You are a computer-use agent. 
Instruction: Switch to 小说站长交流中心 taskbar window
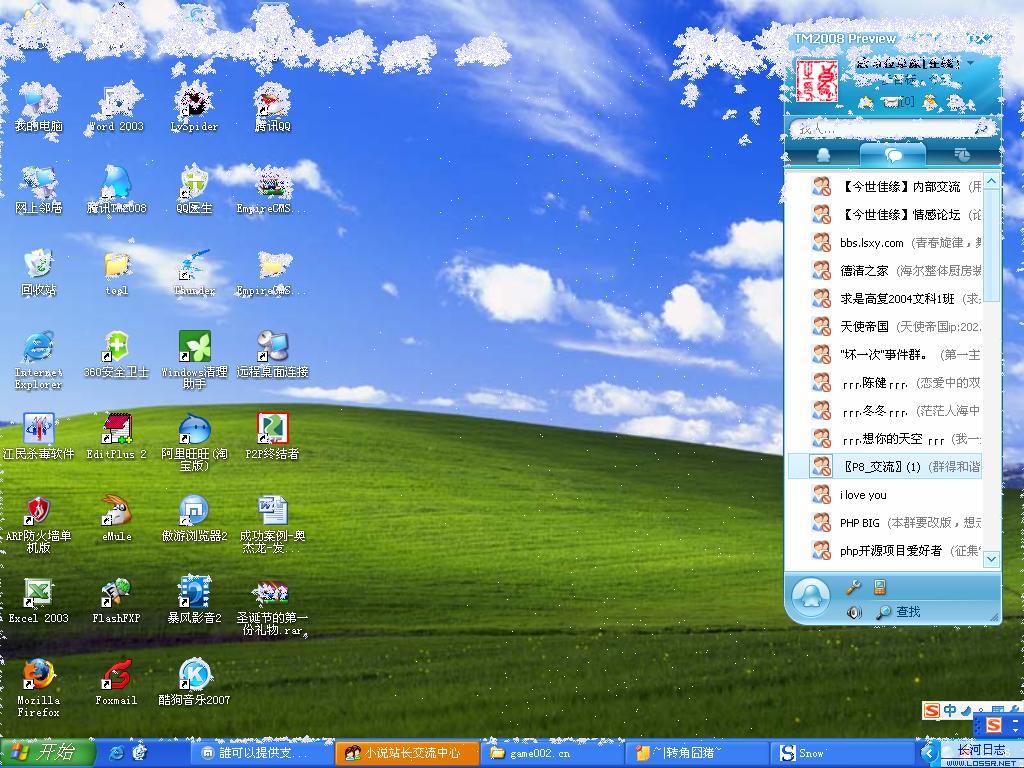click(x=406, y=753)
